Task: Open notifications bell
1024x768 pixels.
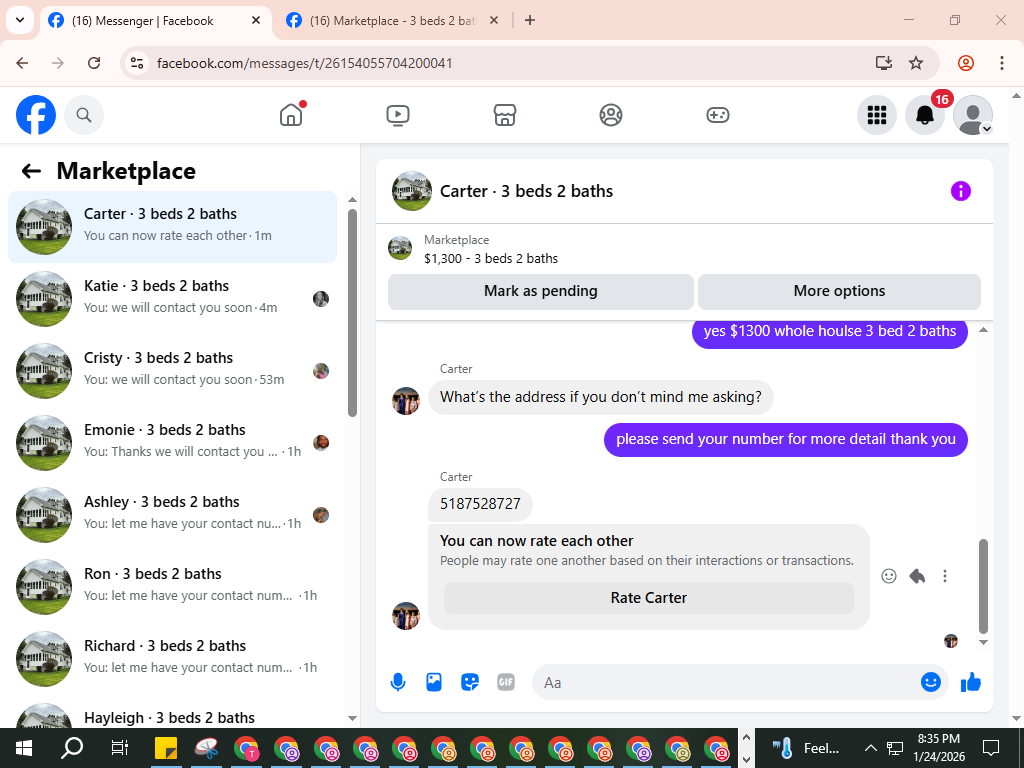Action: coord(925,115)
